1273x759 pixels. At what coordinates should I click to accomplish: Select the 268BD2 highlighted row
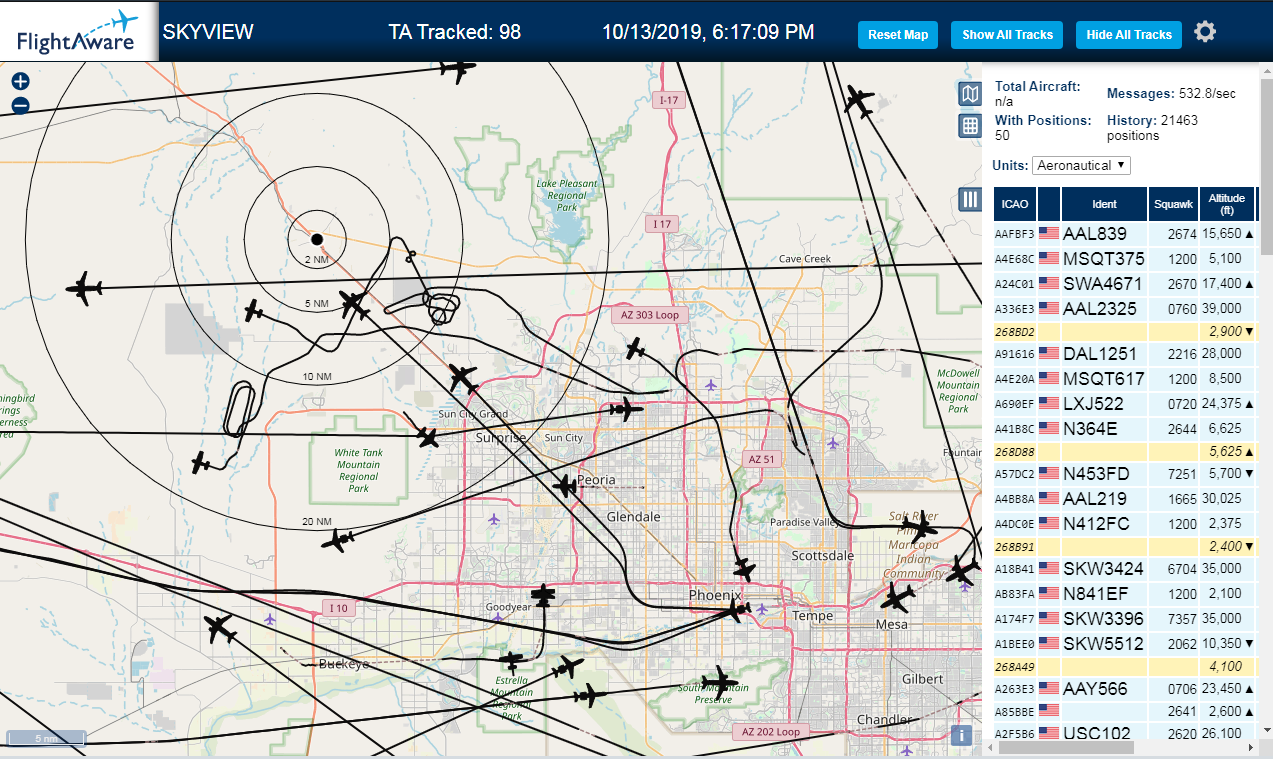coord(1125,331)
